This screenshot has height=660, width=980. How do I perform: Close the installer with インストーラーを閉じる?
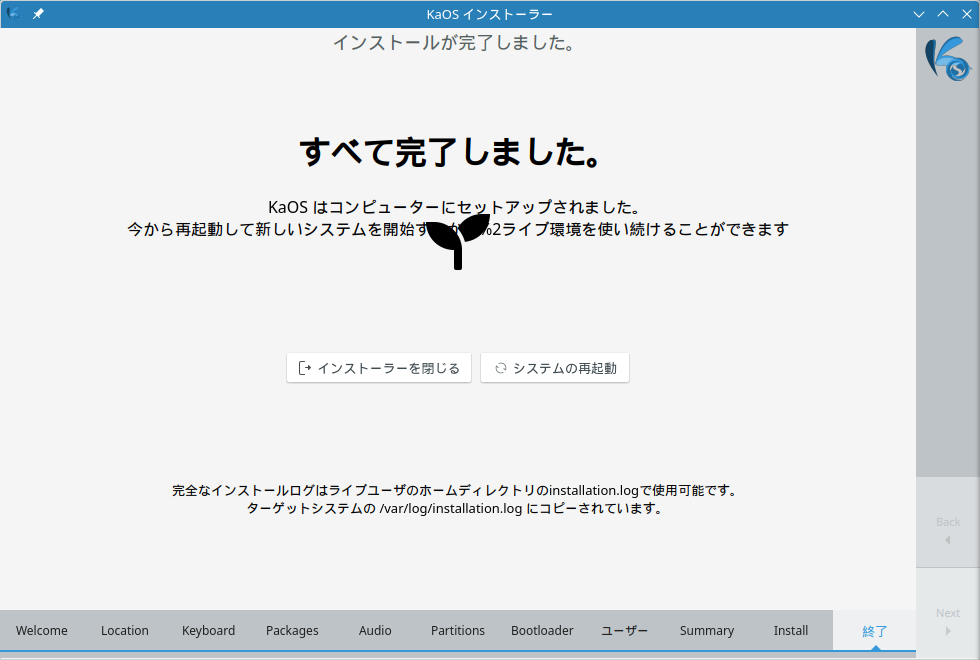click(x=379, y=368)
